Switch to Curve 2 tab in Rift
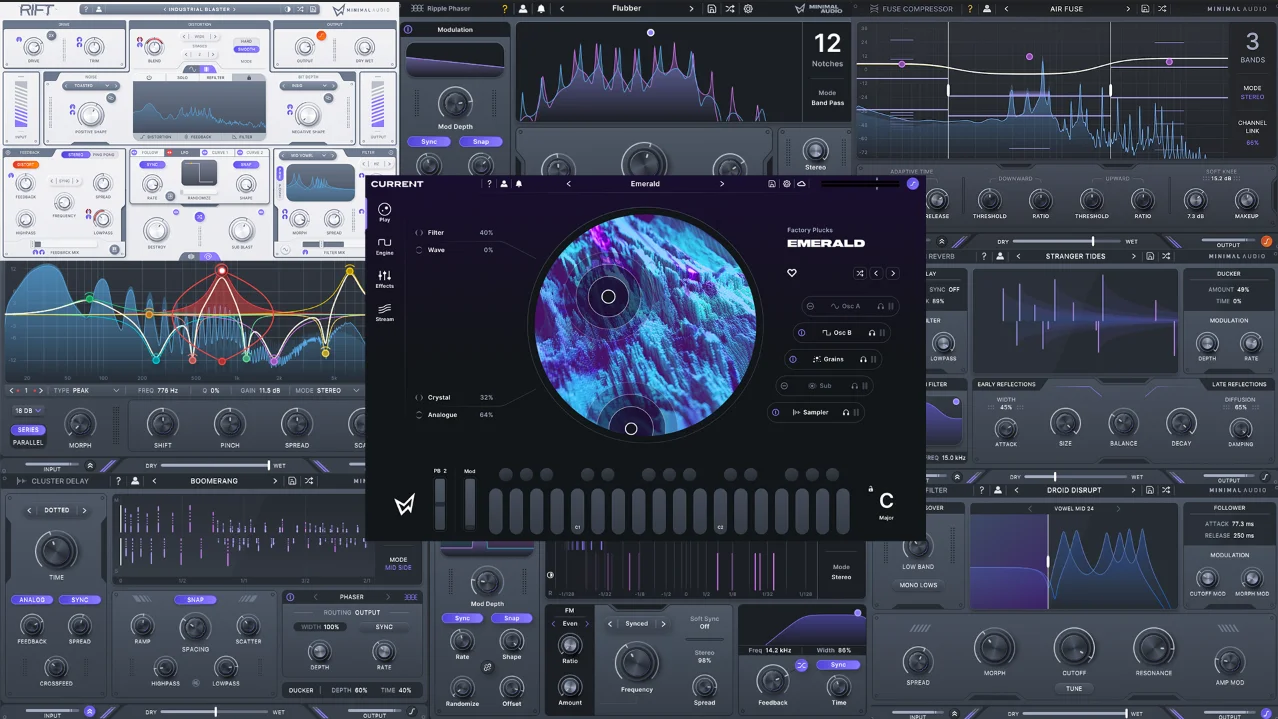 pyautogui.click(x=253, y=153)
